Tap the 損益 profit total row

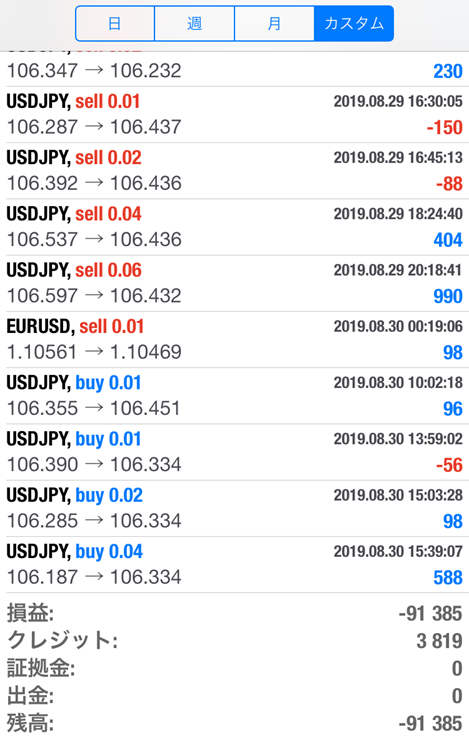234,613
